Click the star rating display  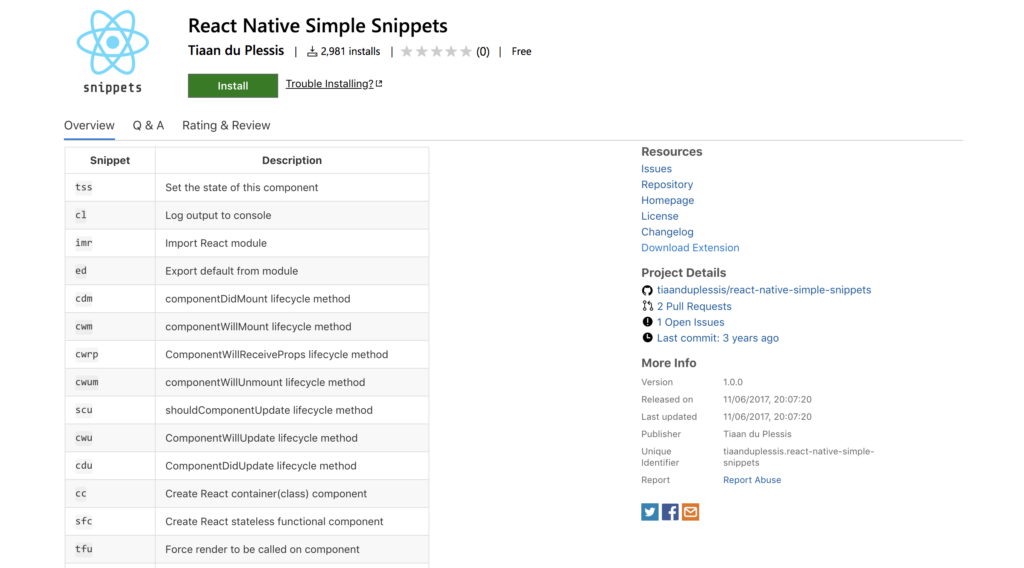pyautogui.click(x=436, y=52)
